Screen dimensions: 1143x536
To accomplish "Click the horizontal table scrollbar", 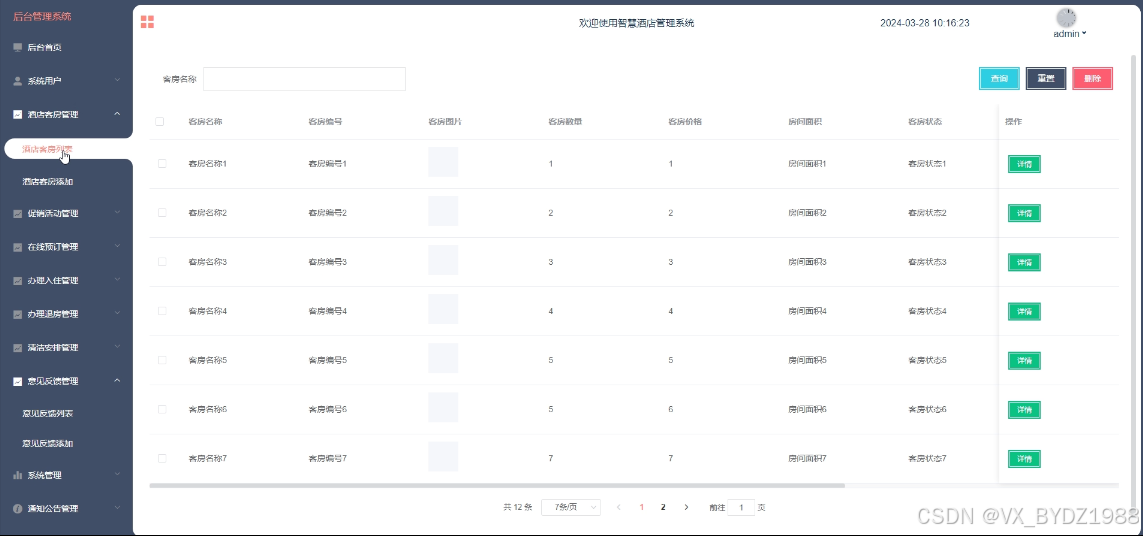I will pos(496,485).
